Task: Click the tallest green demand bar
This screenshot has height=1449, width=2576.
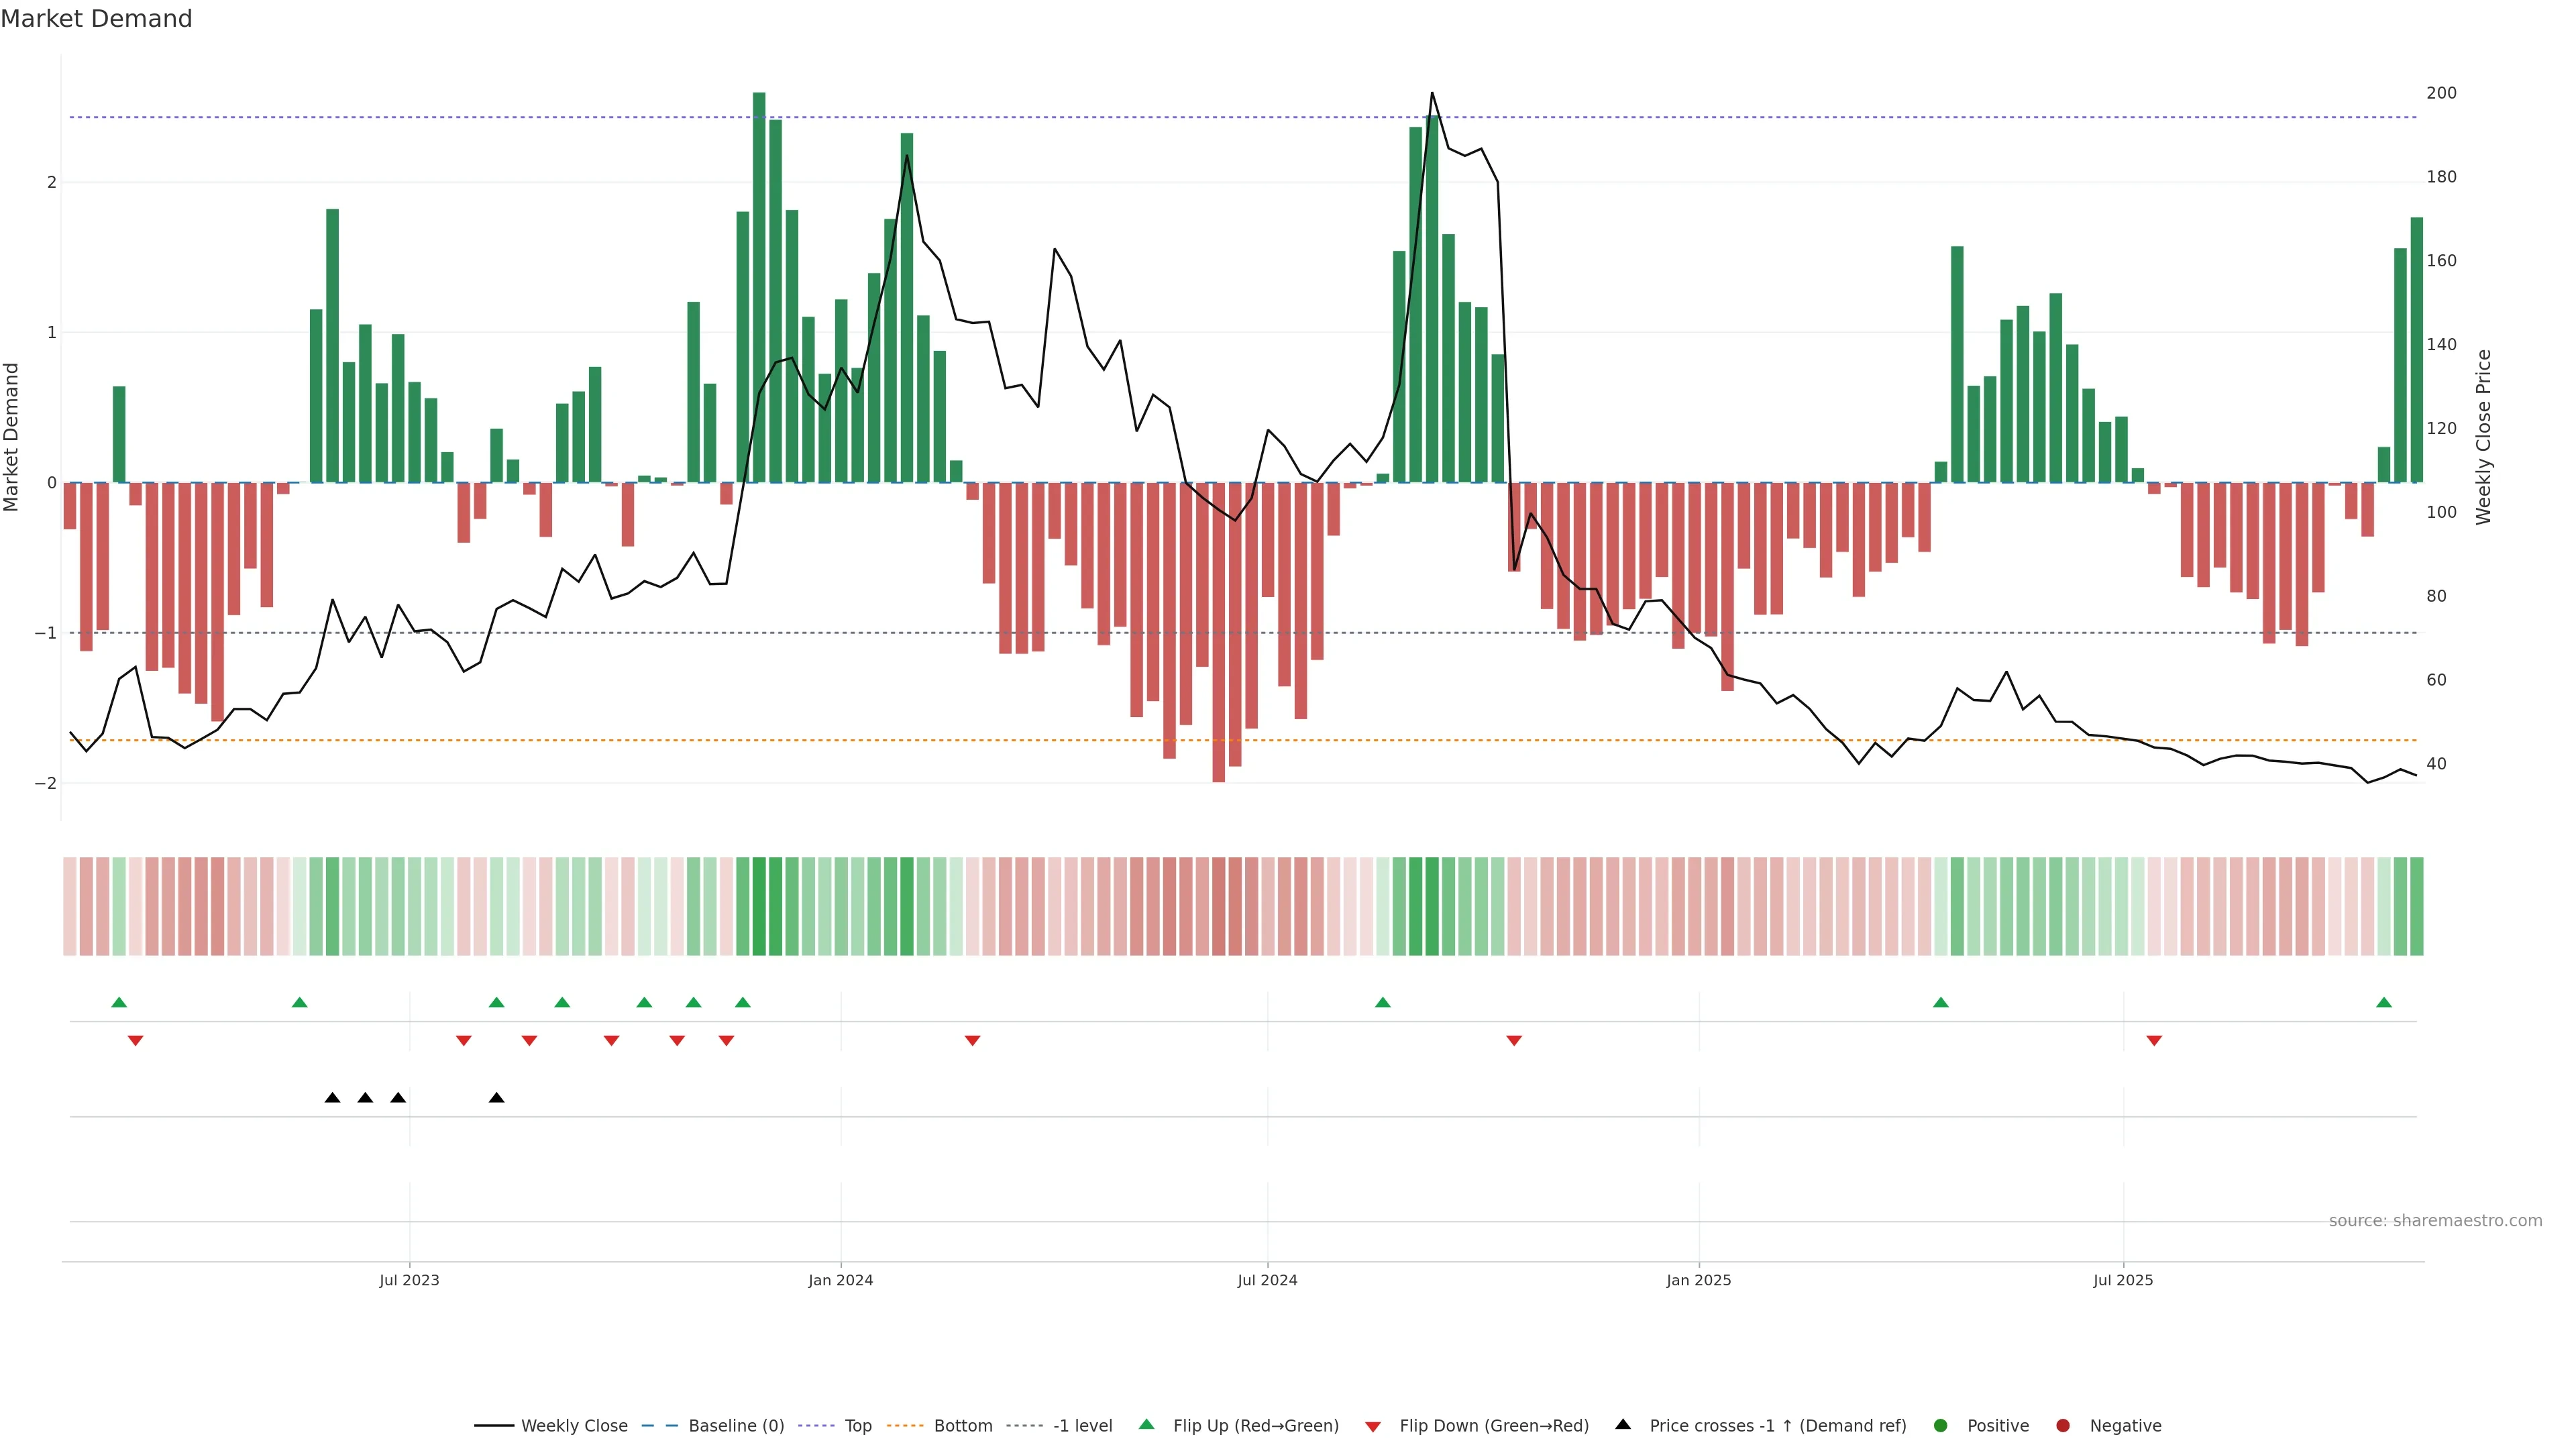Action: tap(759, 287)
